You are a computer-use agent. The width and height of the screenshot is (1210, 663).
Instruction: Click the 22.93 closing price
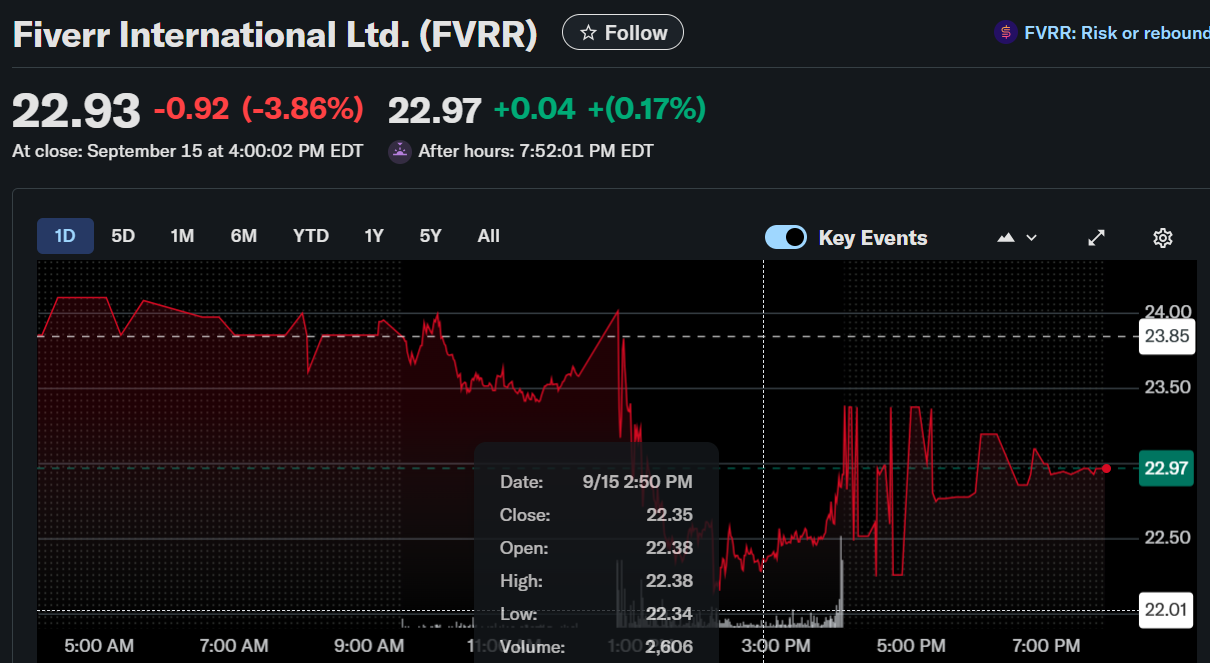(76, 110)
